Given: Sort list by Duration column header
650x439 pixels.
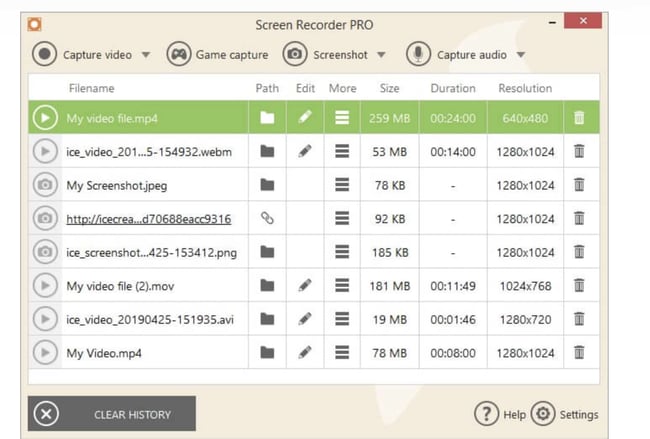Looking at the screenshot, I should tap(453, 88).
